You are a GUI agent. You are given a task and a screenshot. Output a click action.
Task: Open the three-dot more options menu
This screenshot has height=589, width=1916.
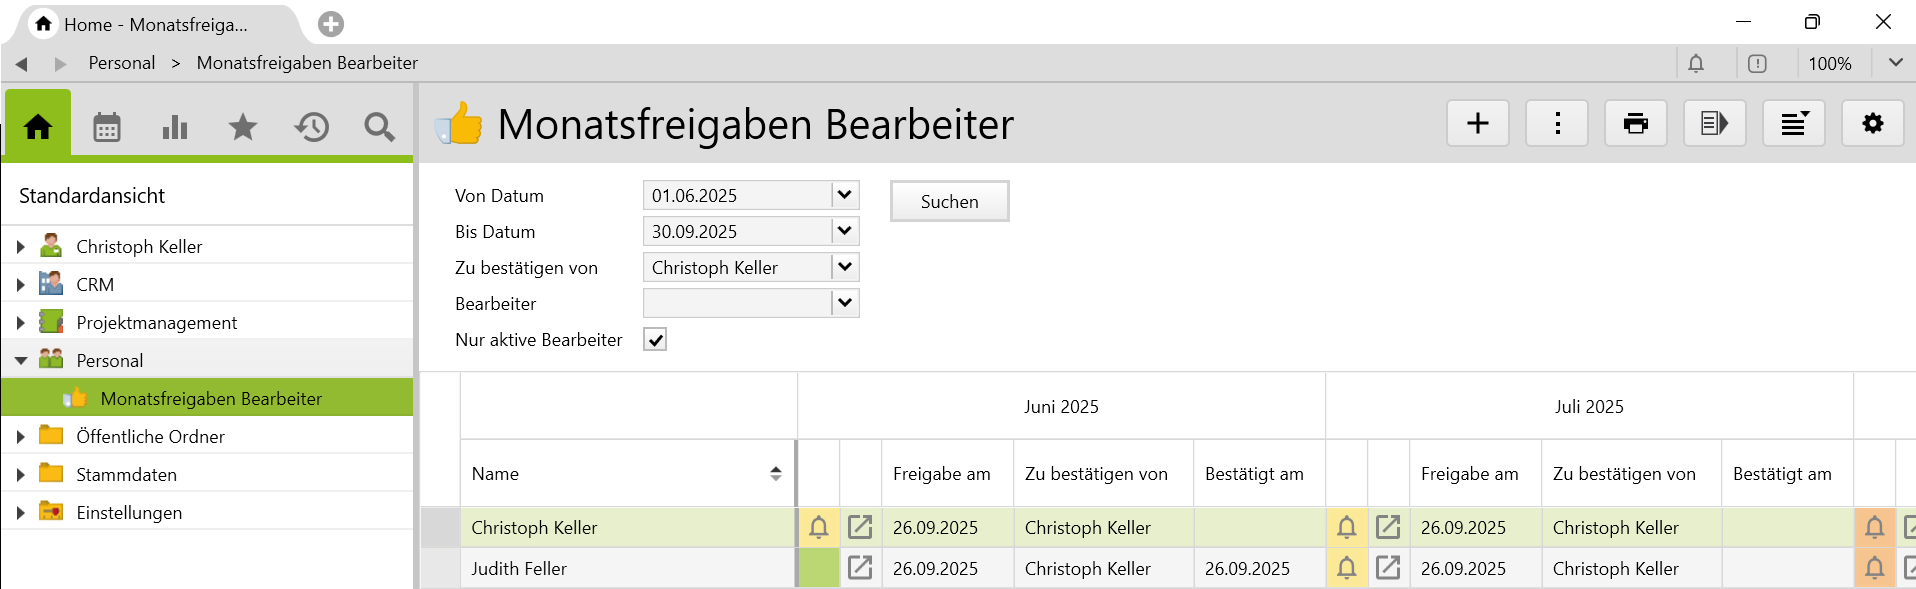pyautogui.click(x=1556, y=123)
